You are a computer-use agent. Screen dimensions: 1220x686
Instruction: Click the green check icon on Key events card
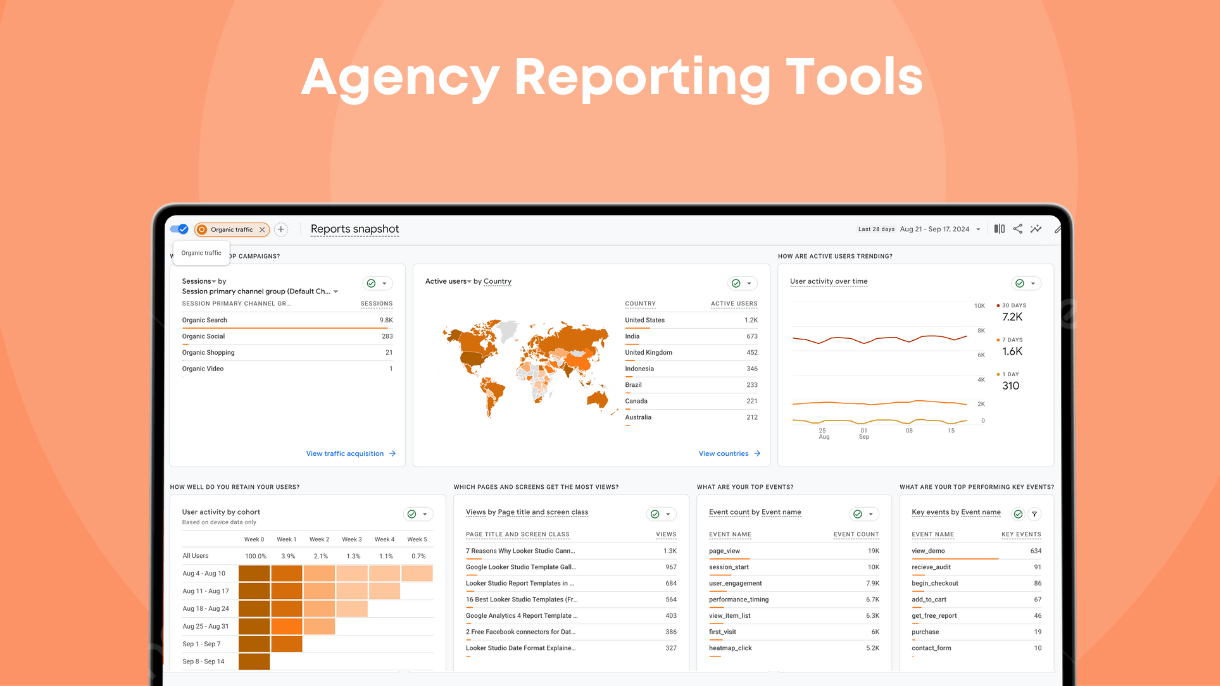click(1018, 514)
